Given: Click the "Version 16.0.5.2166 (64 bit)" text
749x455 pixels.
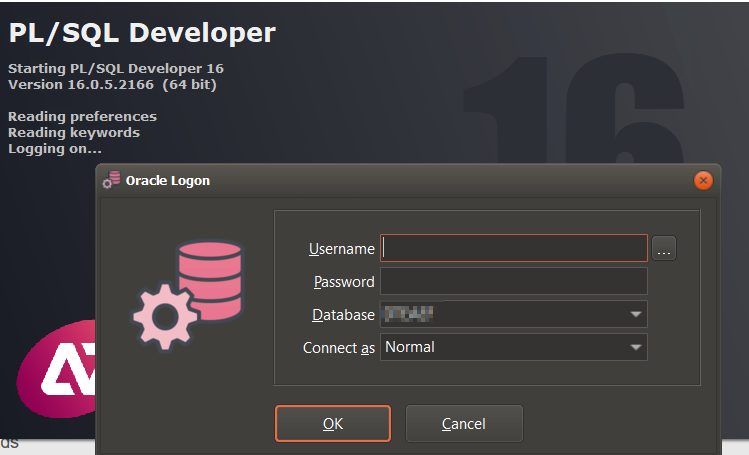Looking at the screenshot, I should tap(112, 85).
